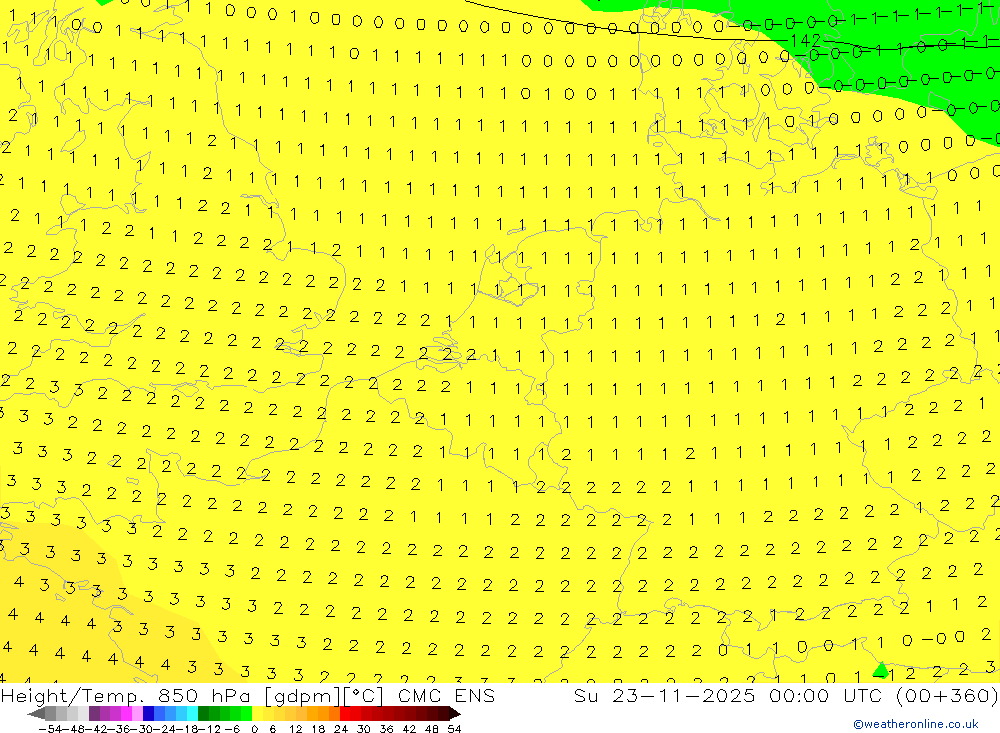Click the '142' contour line label
Image resolution: width=1000 pixels, height=733 pixels.
click(x=805, y=41)
